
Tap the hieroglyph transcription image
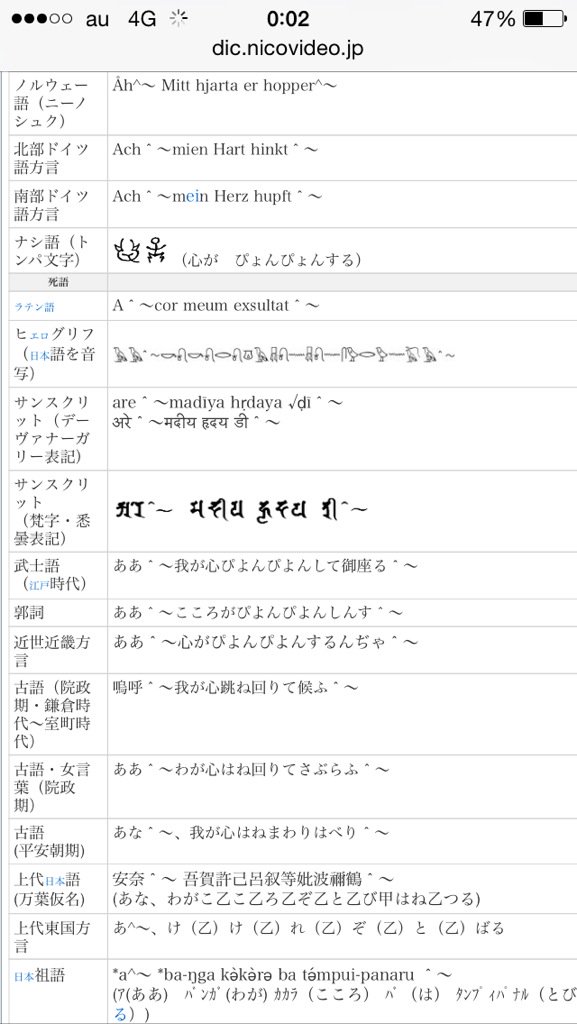[x=283, y=355]
